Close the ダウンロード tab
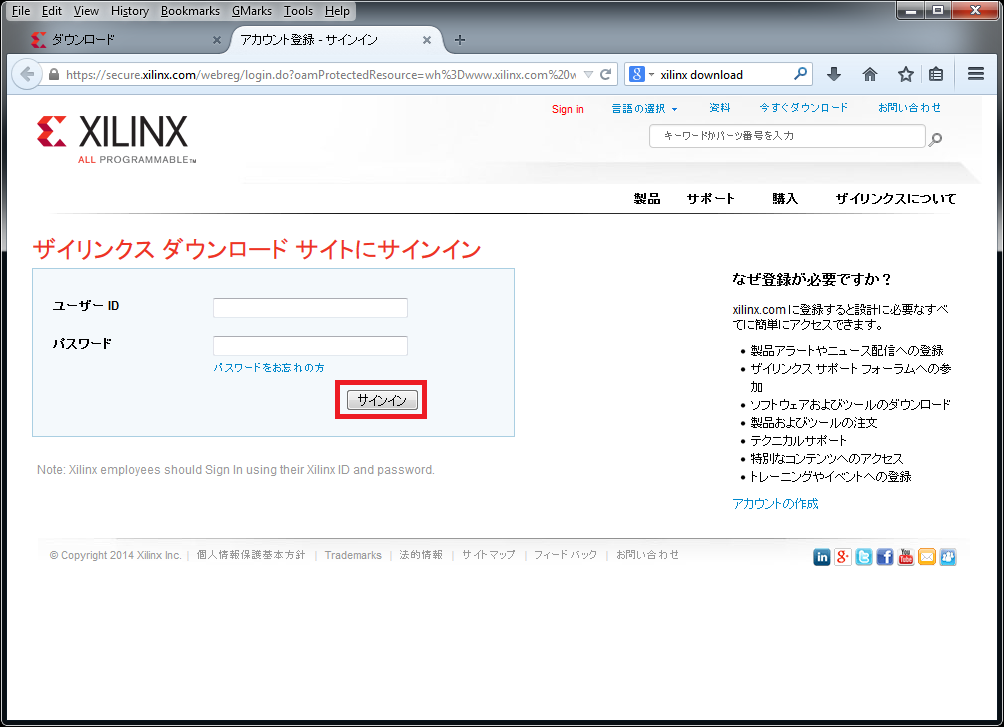The width and height of the screenshot is (1004, 727). point(217,40)
